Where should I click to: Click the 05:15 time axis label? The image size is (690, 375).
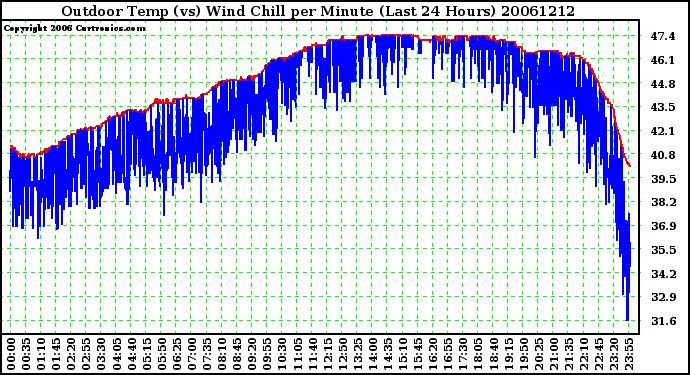coord(147,354)
